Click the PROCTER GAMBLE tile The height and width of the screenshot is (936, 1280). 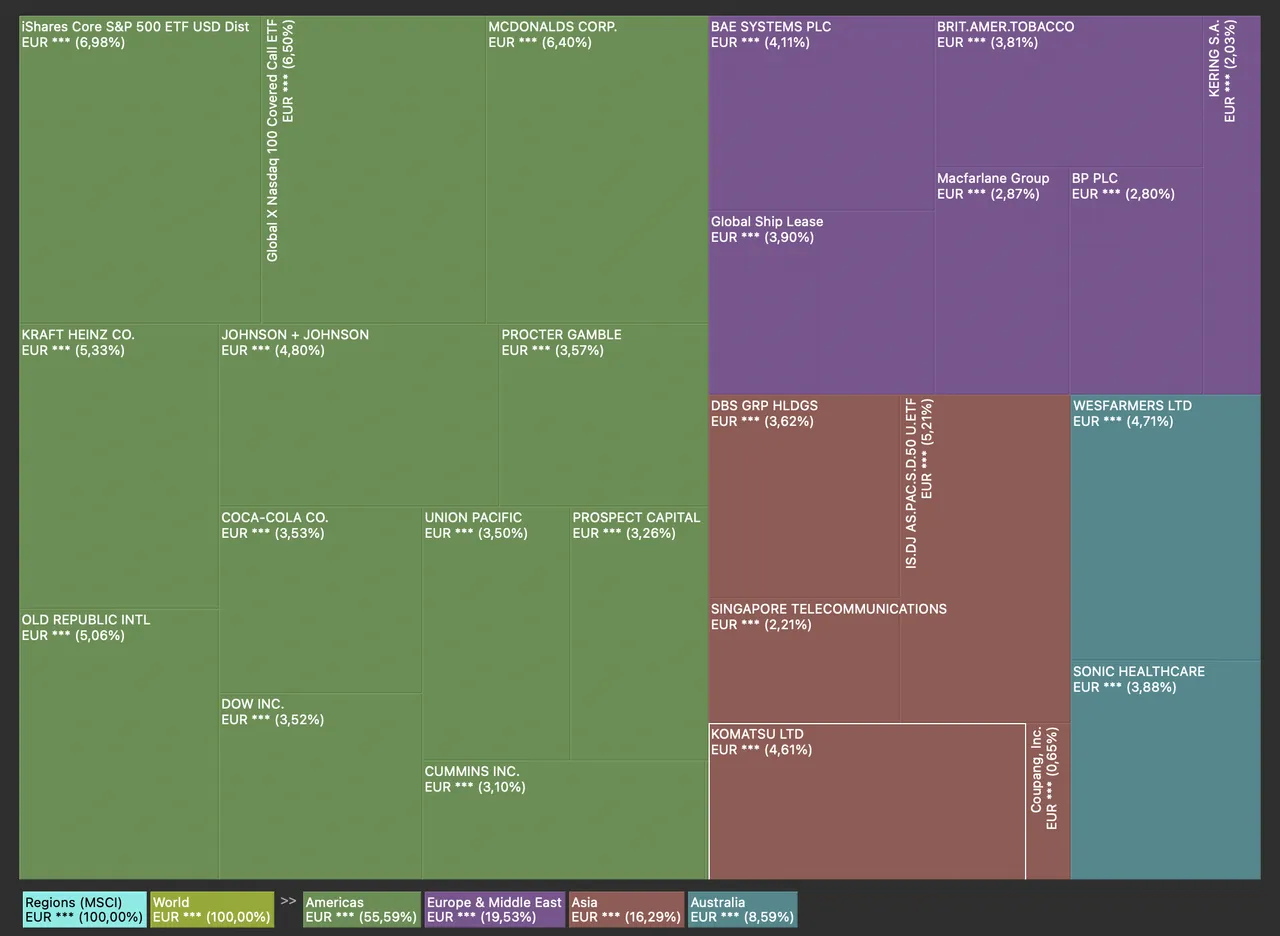click(x=604, y=415)
